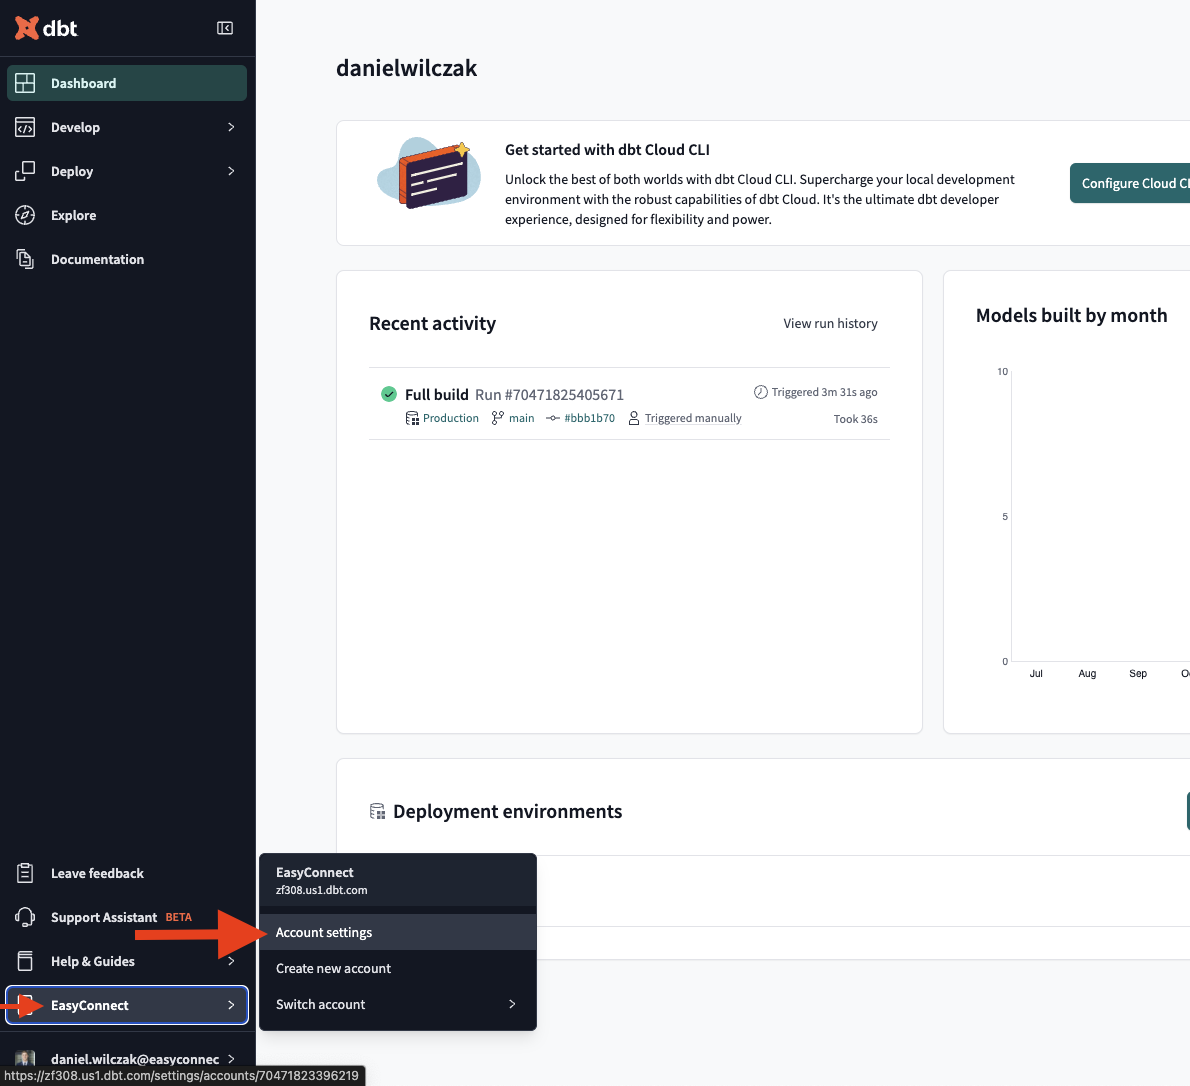Open the Explore page
Image resolution: width=1190 pixels, height=1086 pixels.
127,215
